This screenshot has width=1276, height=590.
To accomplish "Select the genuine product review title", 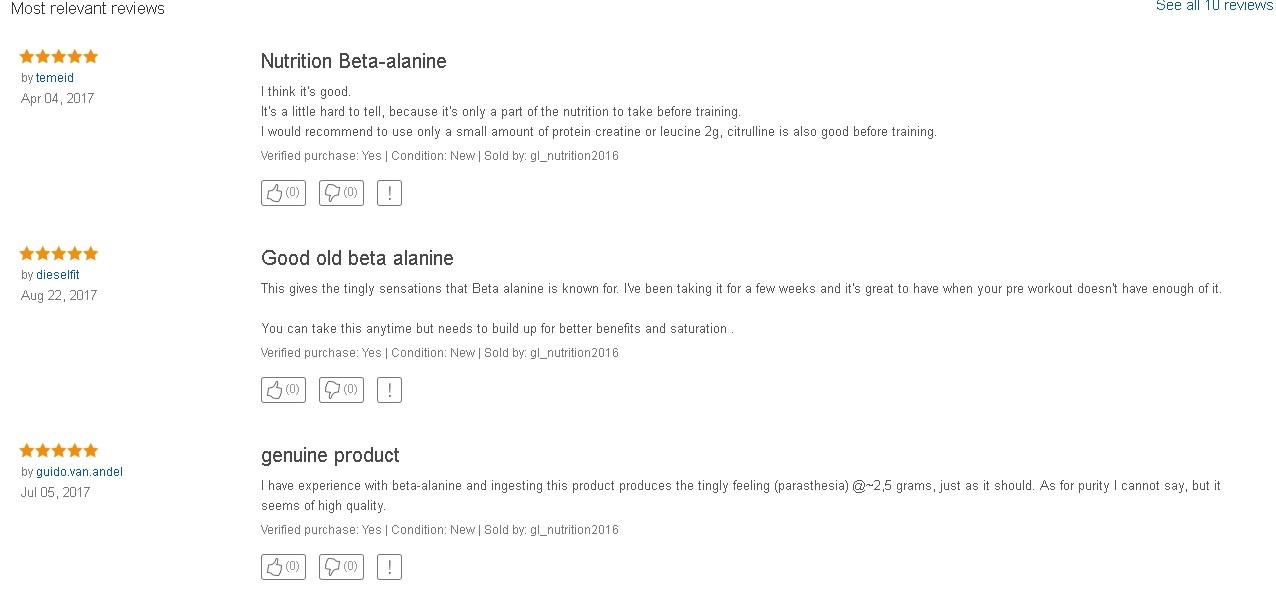I will point(330,456).
